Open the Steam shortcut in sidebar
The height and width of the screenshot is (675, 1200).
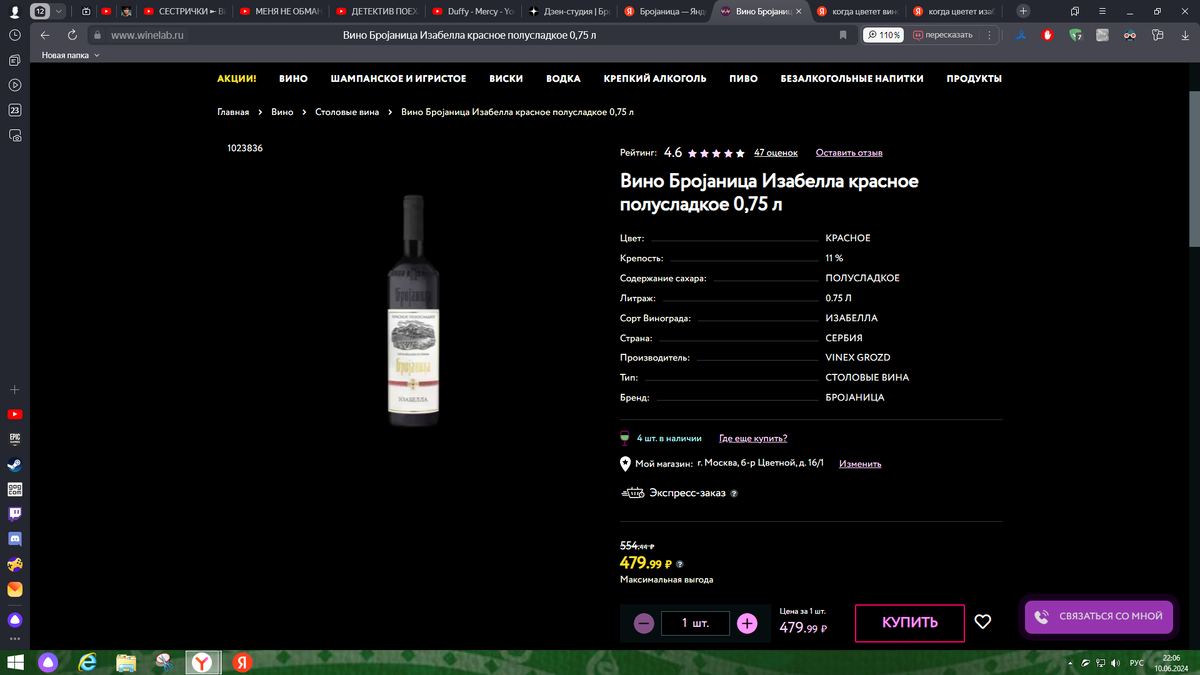(15, 465)
